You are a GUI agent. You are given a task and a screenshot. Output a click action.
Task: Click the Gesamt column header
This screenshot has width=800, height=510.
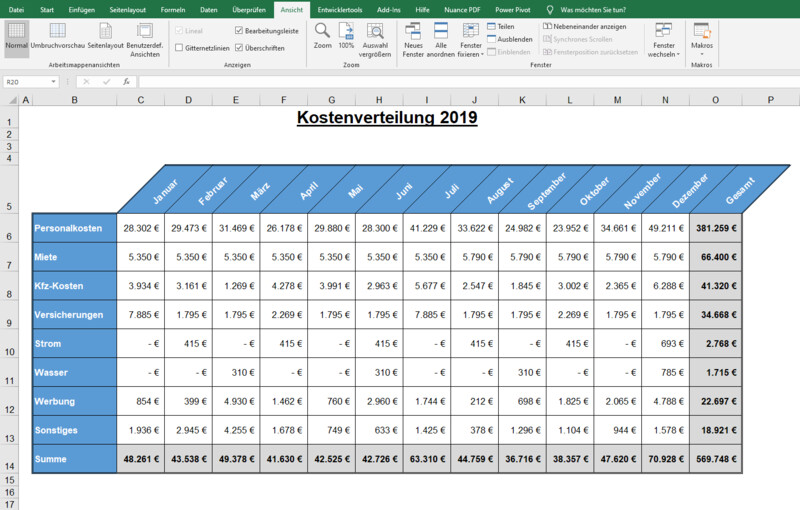click(740, 190)
